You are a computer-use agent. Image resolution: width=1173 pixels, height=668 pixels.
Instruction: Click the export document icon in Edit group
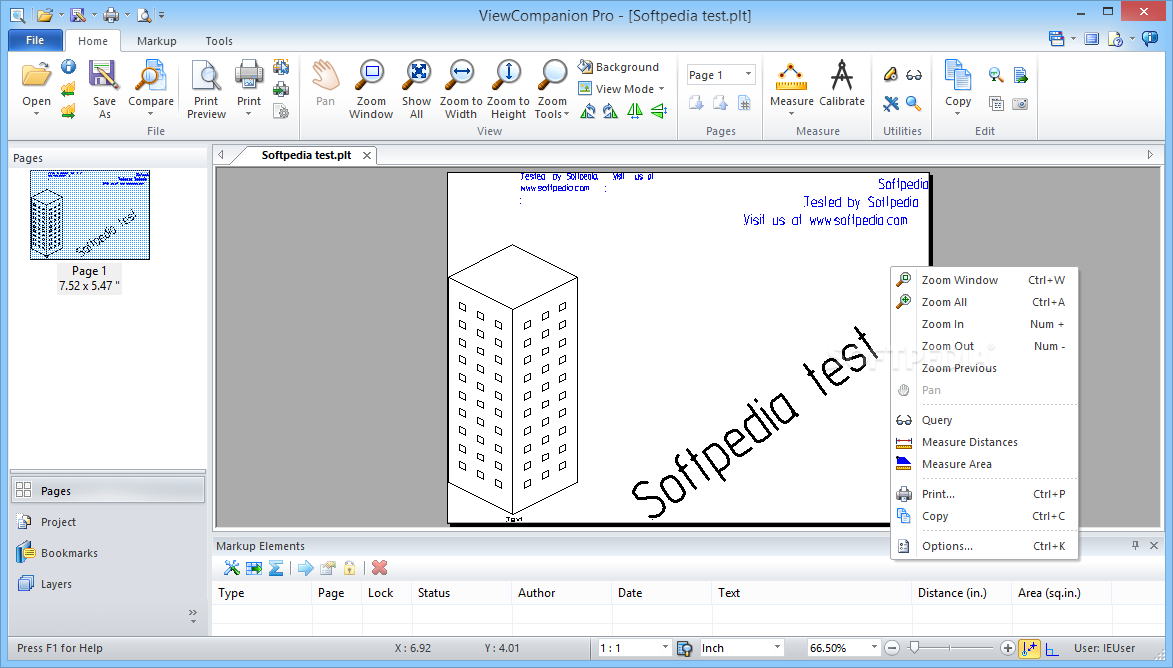point(1020,75)
